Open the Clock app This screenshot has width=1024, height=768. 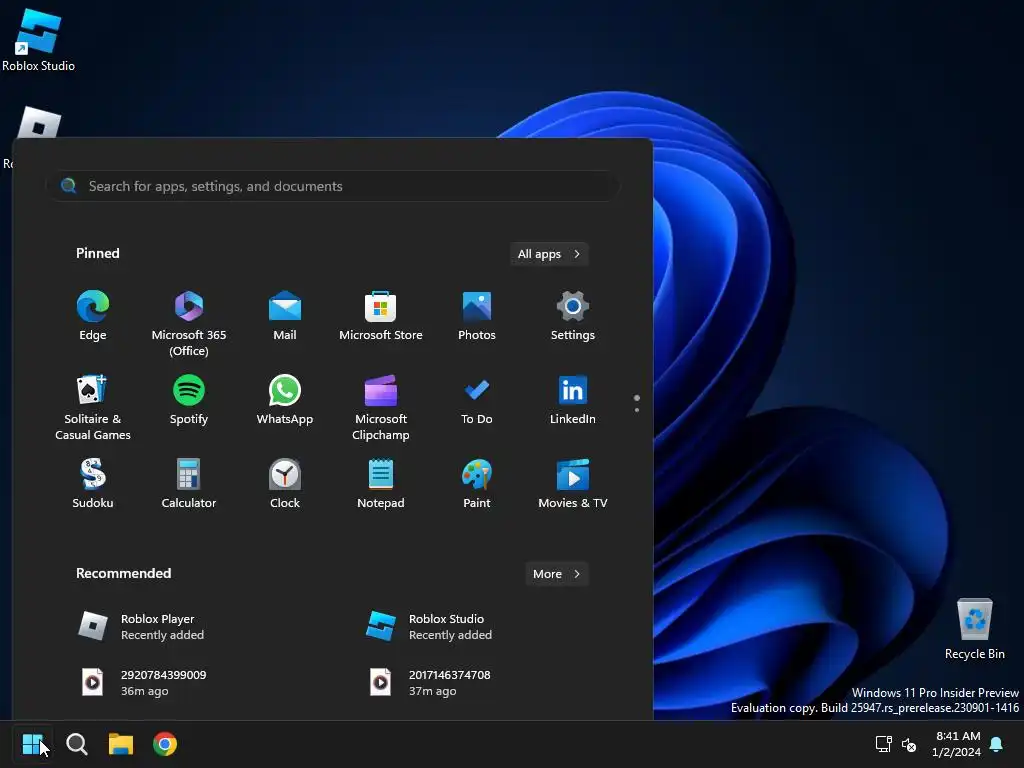[285, 484]
